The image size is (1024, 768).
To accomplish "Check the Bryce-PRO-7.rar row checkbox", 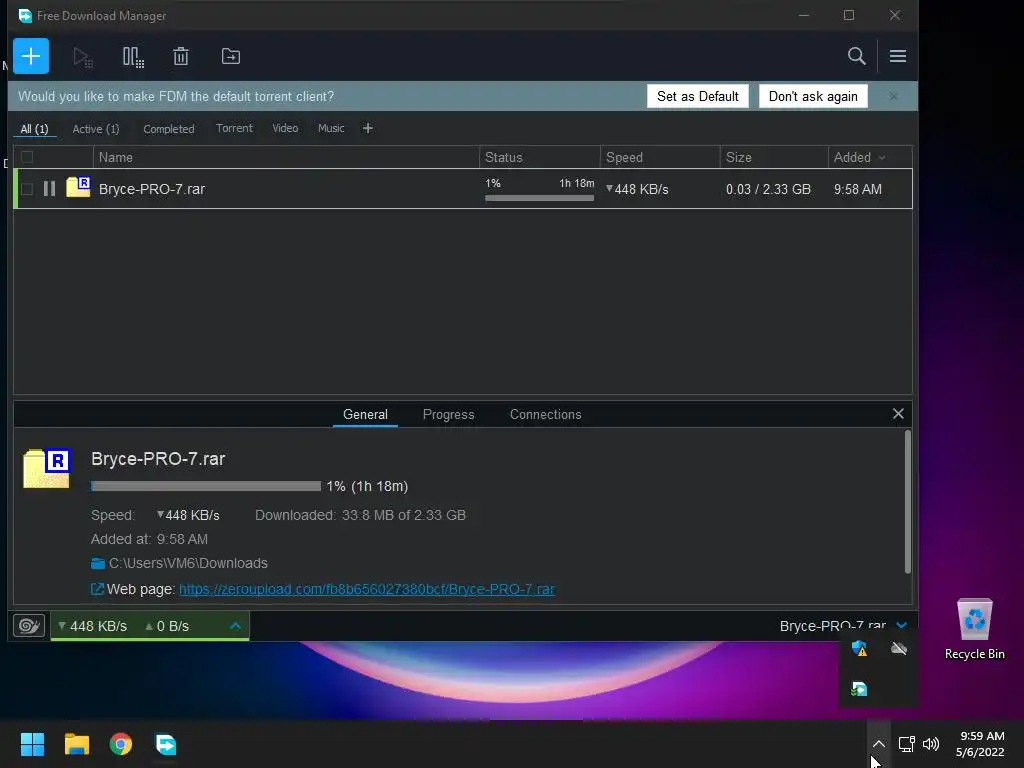I will click(x=27, y=189).
